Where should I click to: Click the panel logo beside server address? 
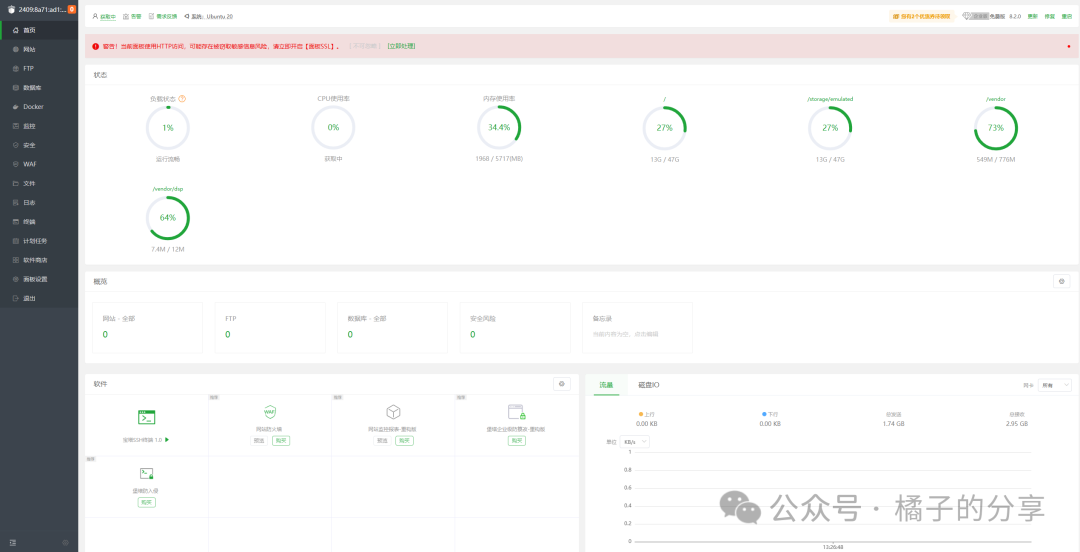click(x=11, y=9)
